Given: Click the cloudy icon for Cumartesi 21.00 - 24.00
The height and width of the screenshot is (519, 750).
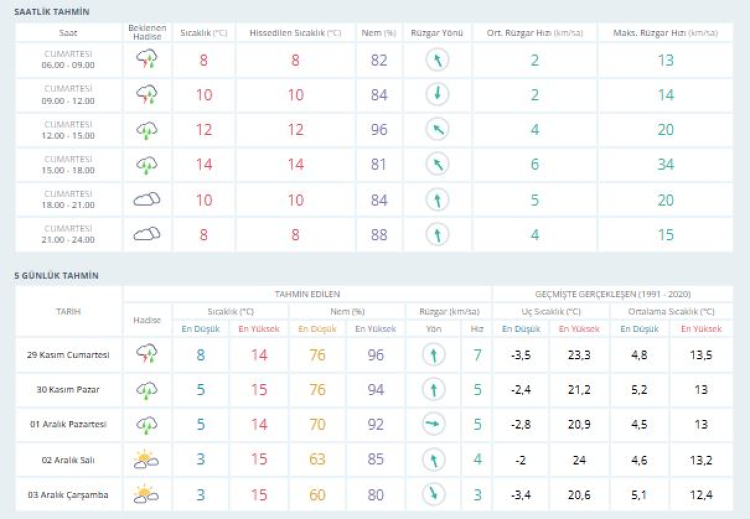Looking at the screenshot, I should pyautogui.click(x=147, y=235).
